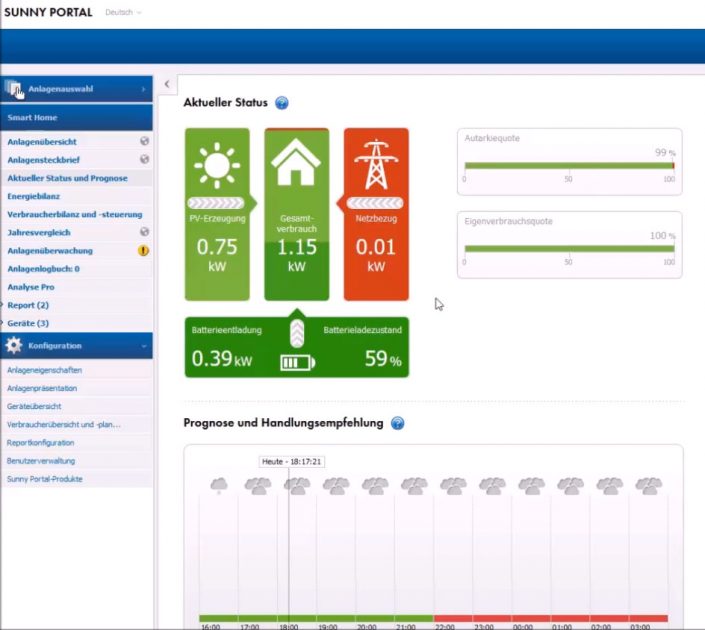Screen dimensions: 705x630
Task: Open the Geräteübersicht link
Action: pyautogui.click(x=35, y=406)
